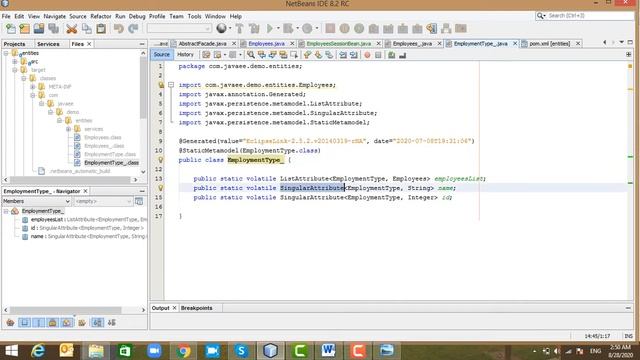
Task: Click the Paste clipboard icon
Action: [101, 29]
